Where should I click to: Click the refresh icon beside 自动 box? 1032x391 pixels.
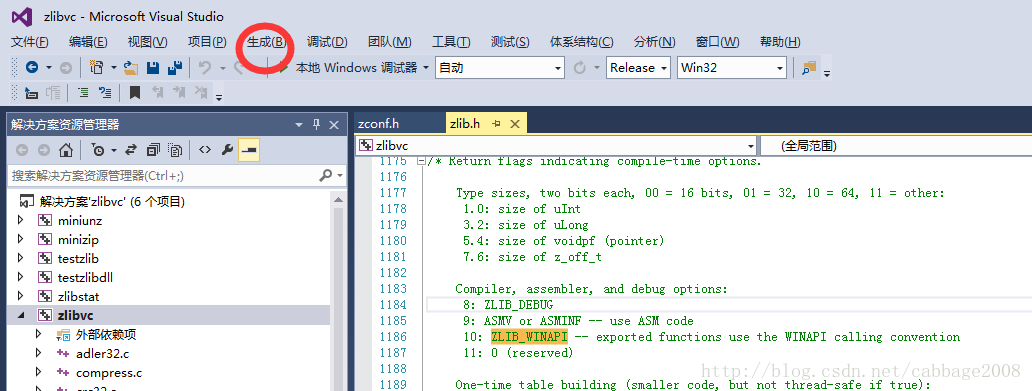click(580, 67)
